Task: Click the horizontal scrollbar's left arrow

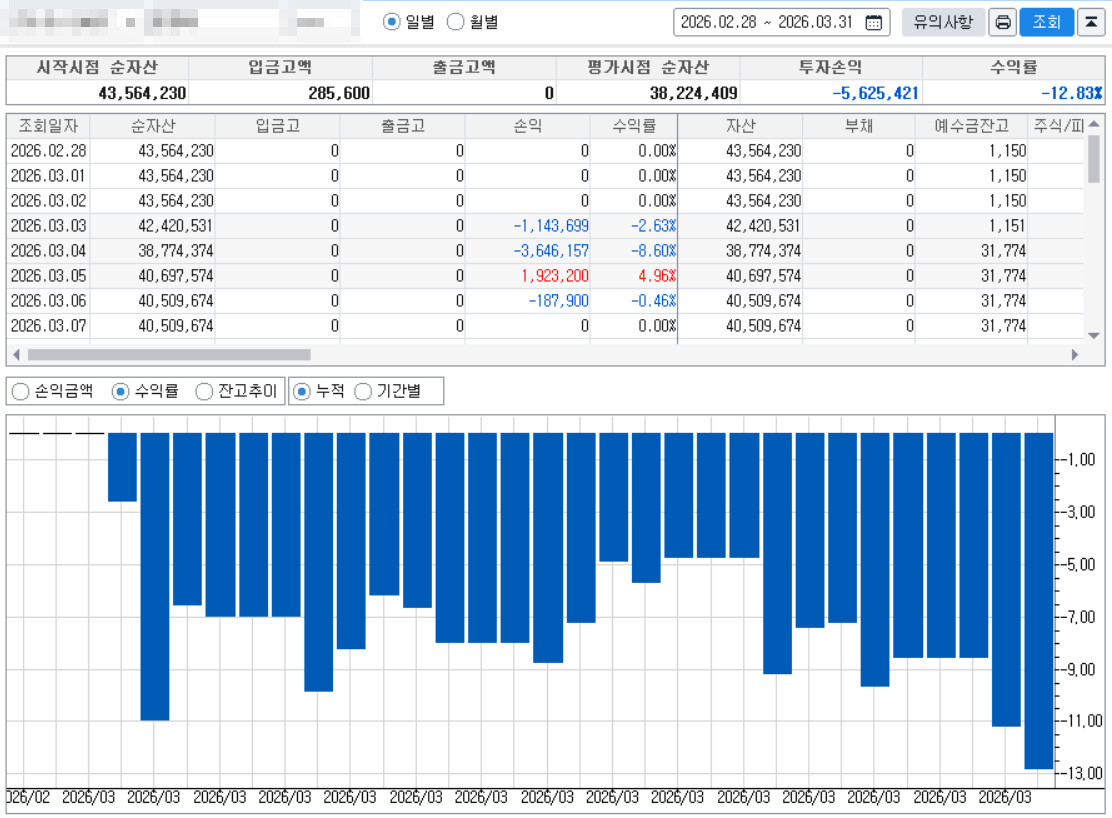Action: point(16,355)
